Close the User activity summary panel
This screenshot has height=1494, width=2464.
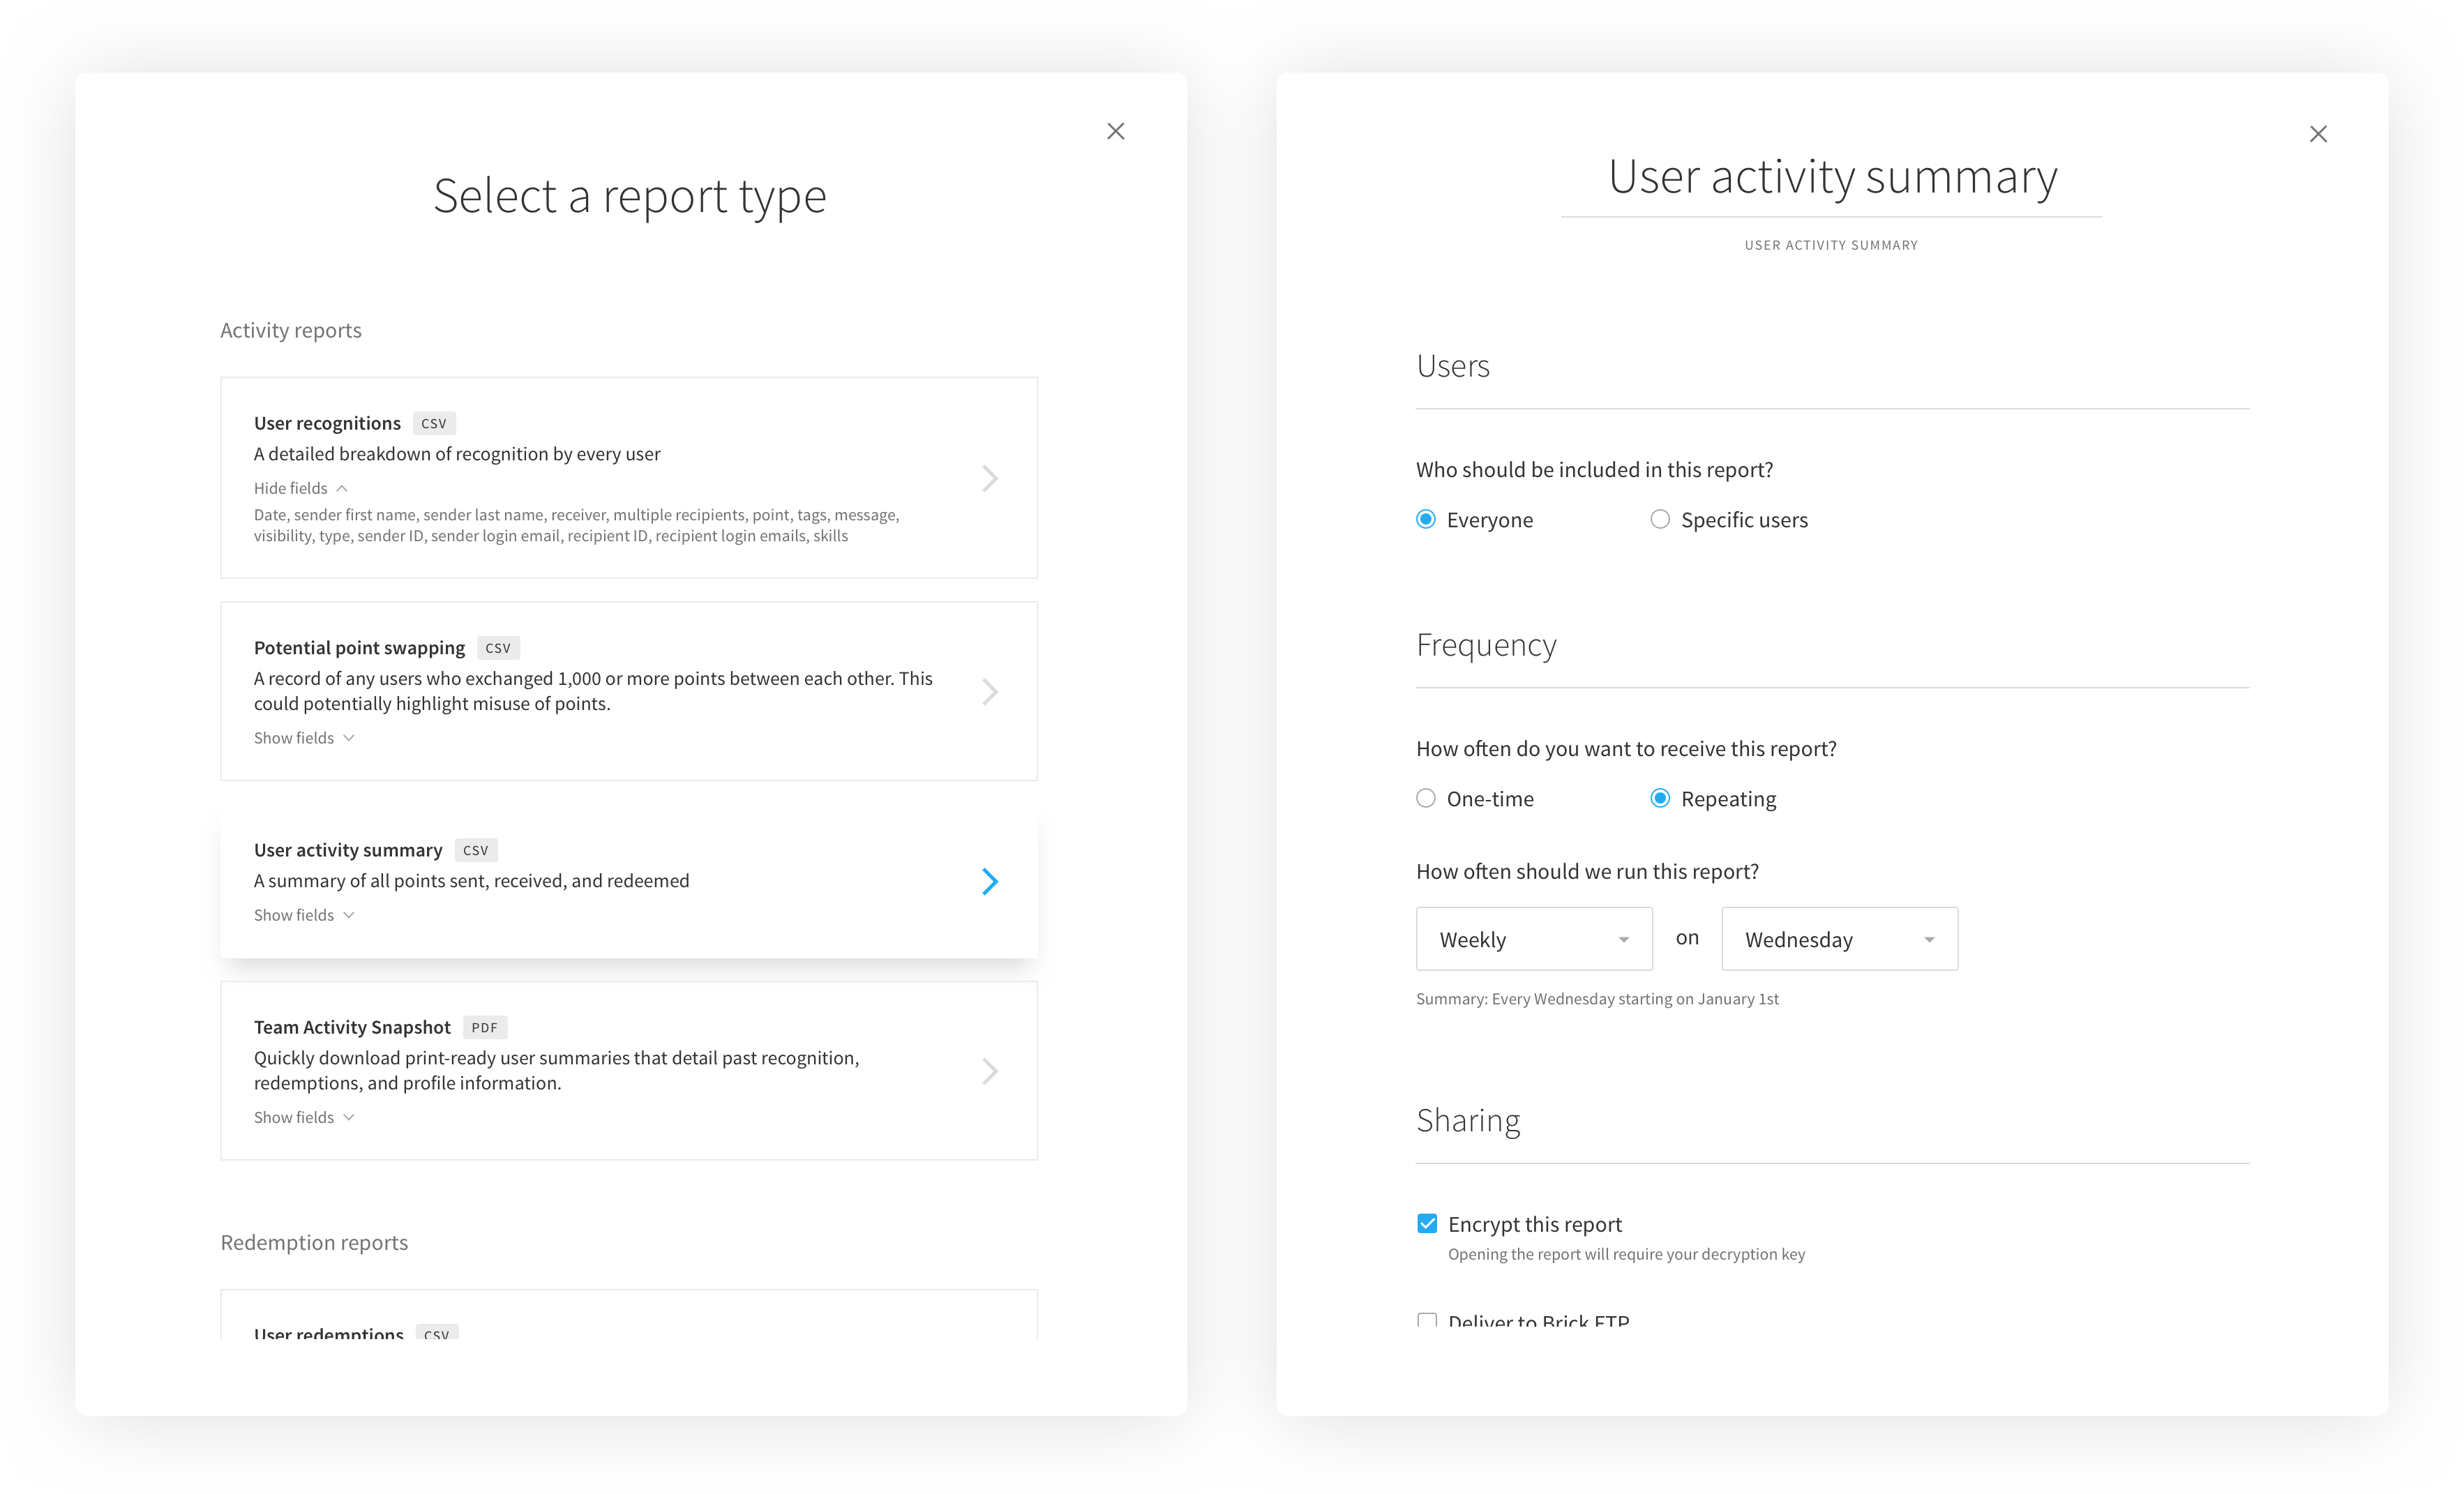[x=2317, y=134]
